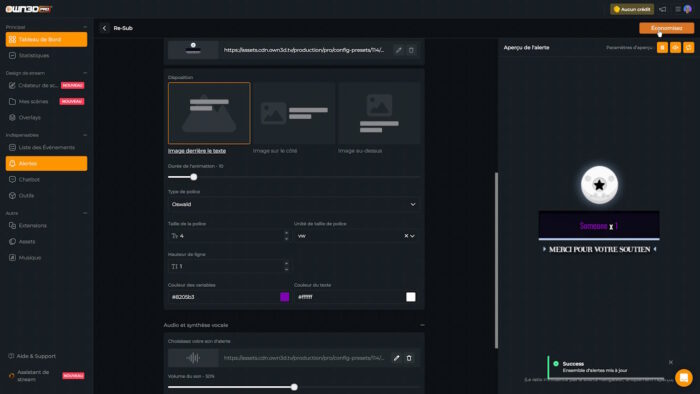The image size is (700, 394).
Task: Collapse the Indispensables sidebar section
Action: point(85,135)
